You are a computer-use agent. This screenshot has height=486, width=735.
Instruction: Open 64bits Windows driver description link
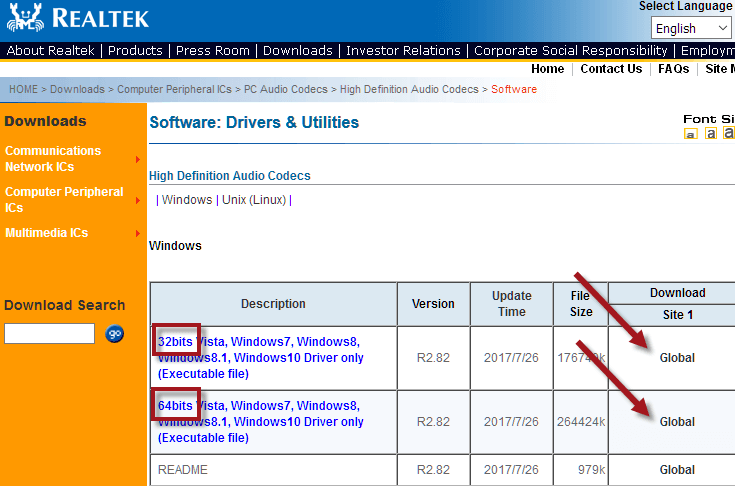click(x=260, y=422)
